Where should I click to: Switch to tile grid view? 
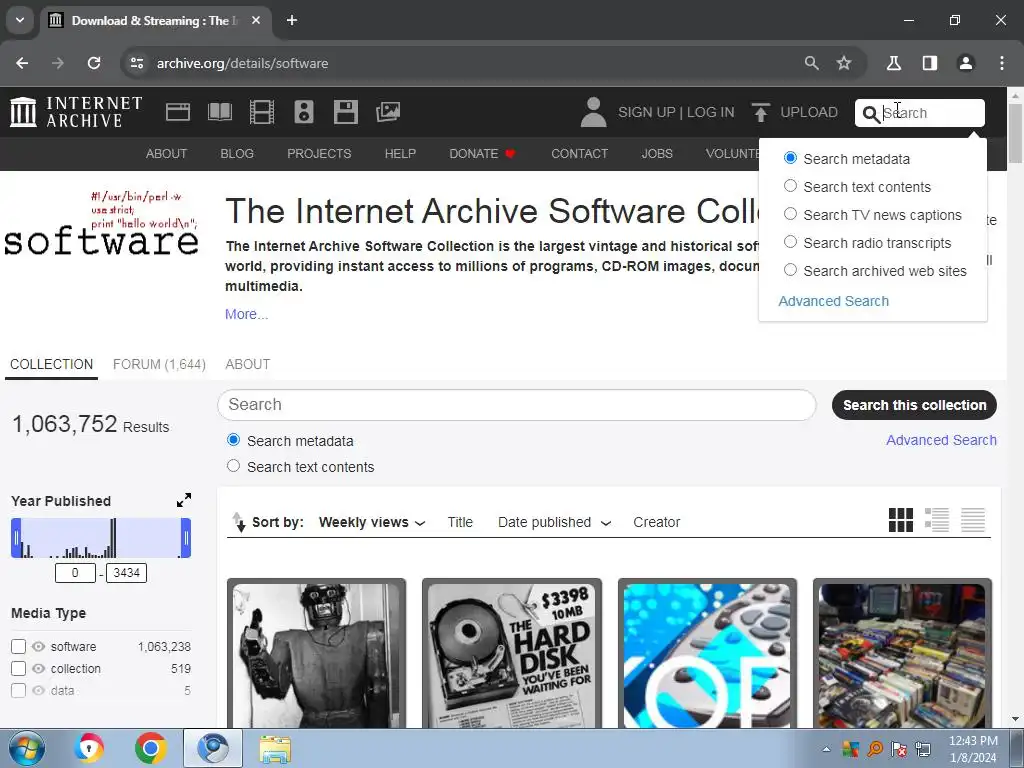901,520
